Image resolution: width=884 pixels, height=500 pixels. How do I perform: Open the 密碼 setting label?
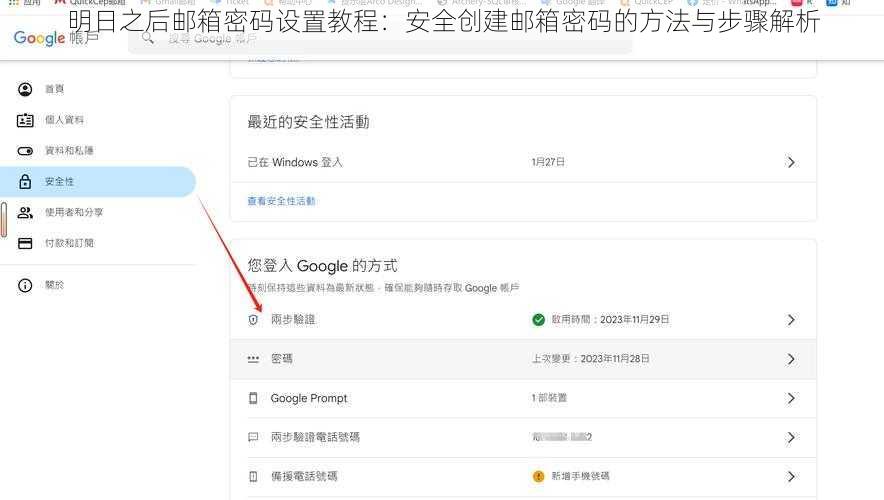282,359
